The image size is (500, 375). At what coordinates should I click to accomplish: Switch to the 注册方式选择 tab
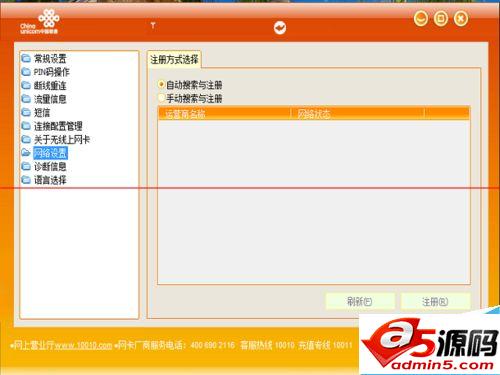[174, 60]
